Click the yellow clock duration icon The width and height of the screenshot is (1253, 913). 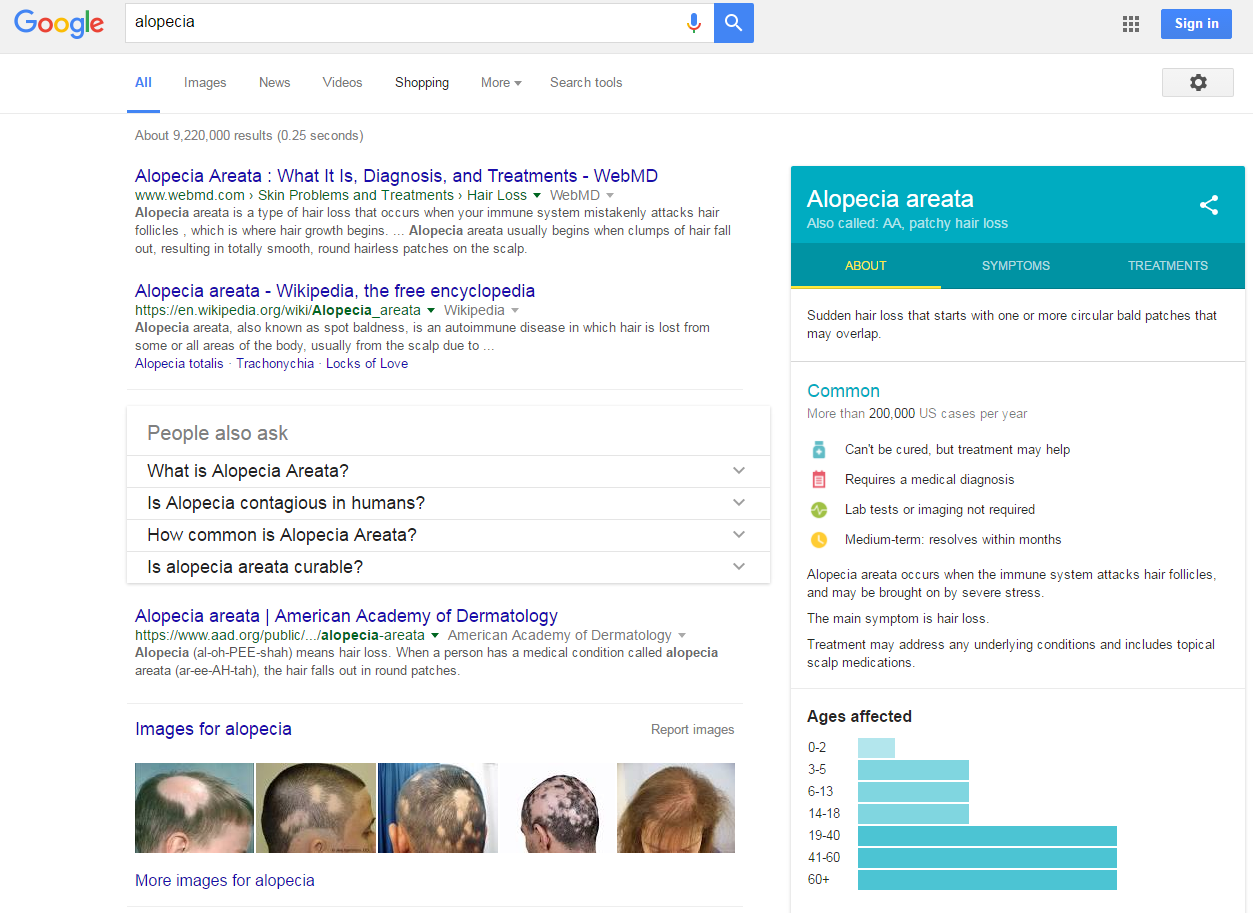click(x=819, y=539)
